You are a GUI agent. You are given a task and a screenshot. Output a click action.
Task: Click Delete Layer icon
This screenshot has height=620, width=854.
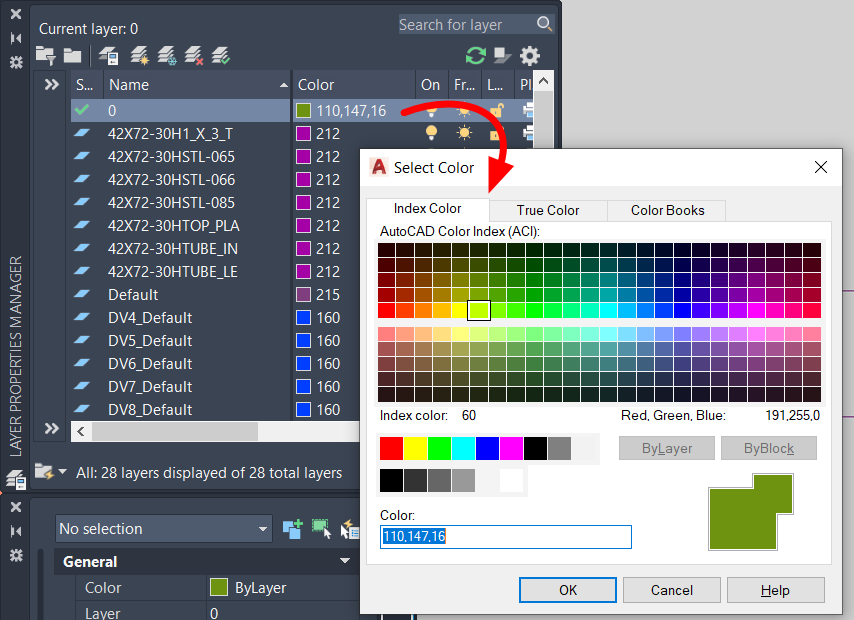pyautogui.click(x=194, y=56)
